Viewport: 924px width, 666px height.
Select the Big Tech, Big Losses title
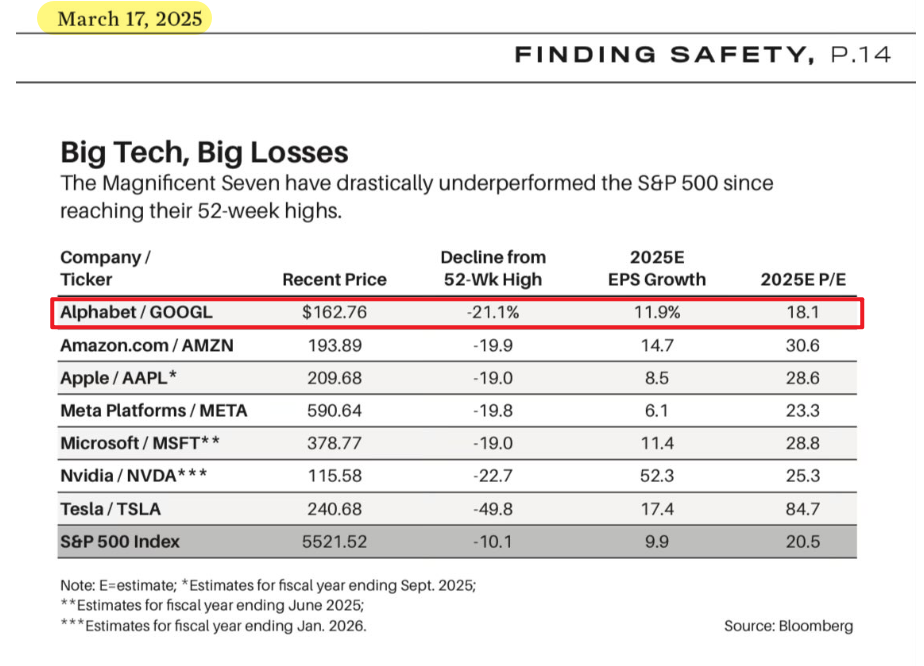pos(204,152)
